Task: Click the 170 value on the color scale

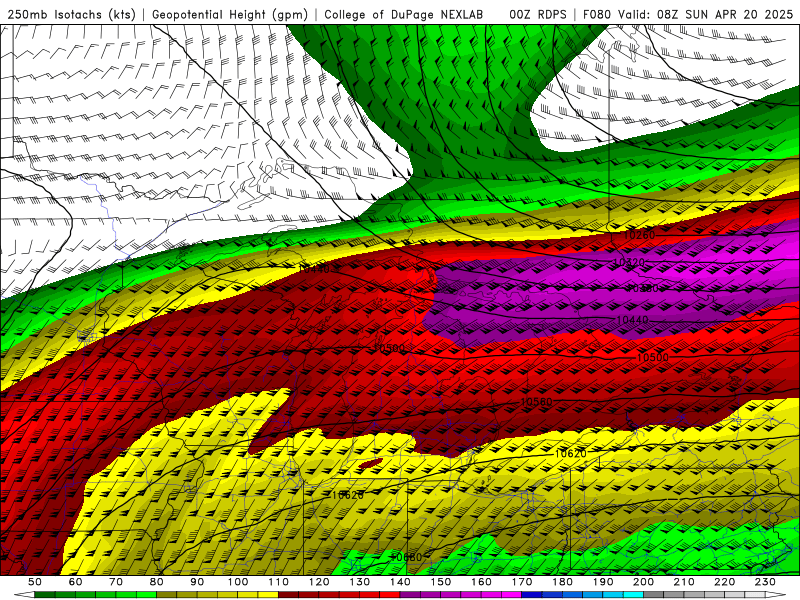Action: coord(522,582)
